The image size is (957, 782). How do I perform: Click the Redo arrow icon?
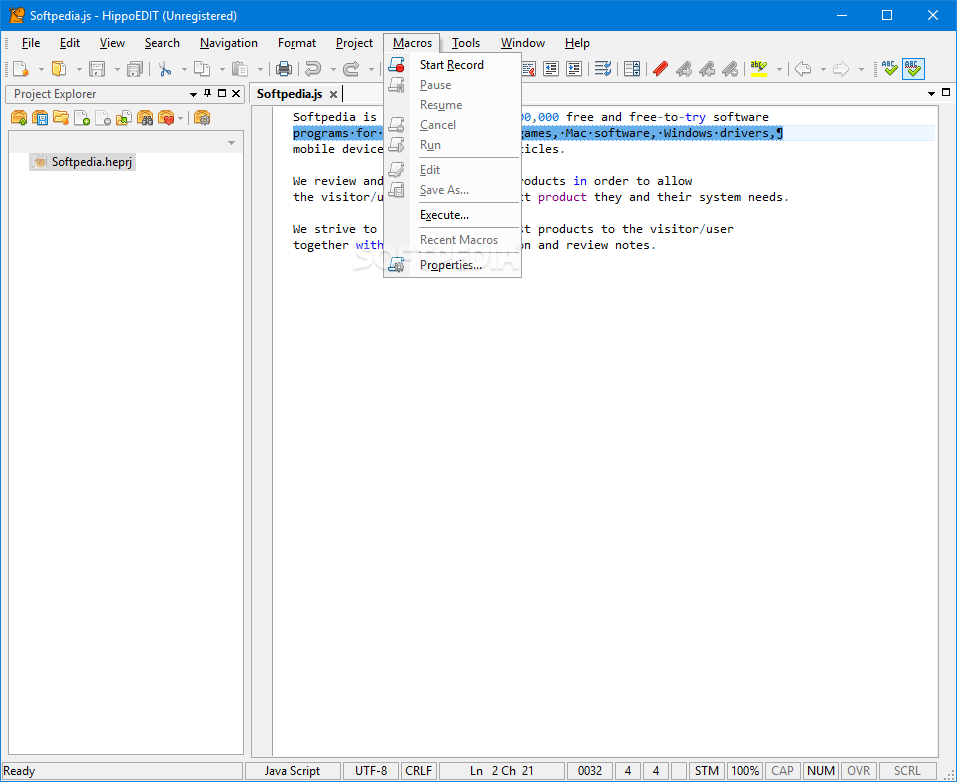(x=351, y=68)
